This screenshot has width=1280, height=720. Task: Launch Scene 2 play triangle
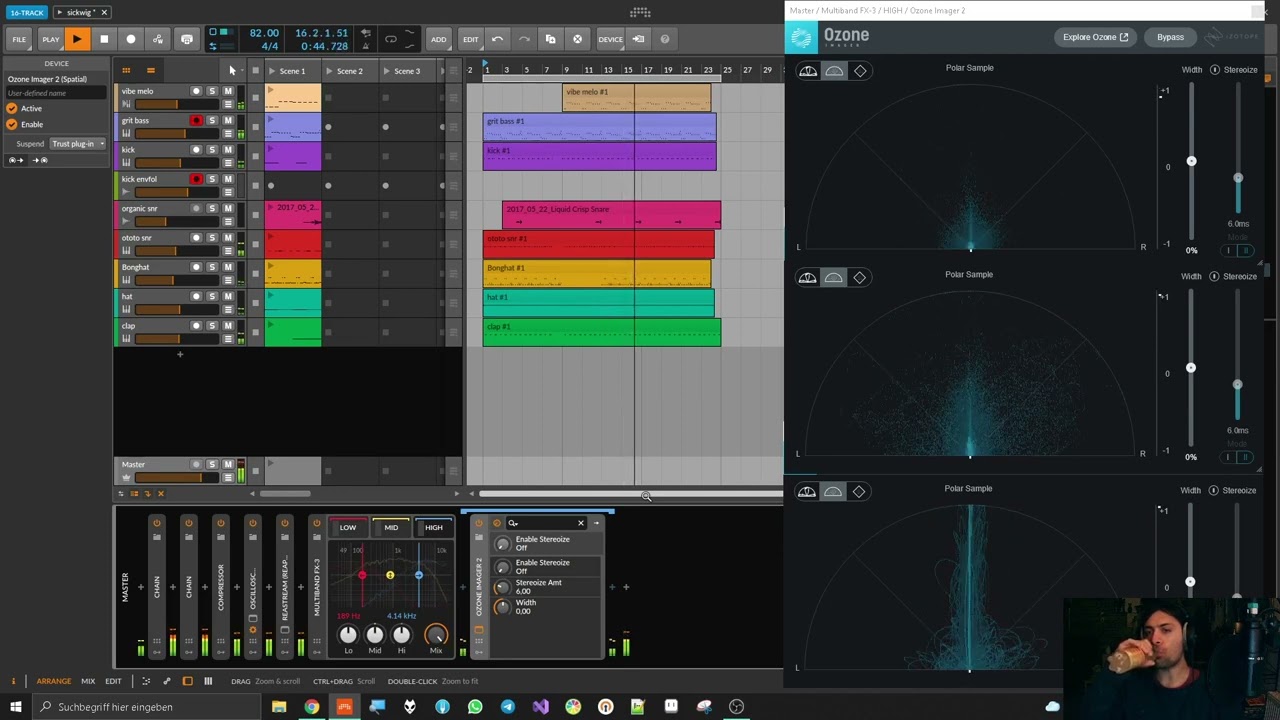pyautogui.click(x=328, y=71)
